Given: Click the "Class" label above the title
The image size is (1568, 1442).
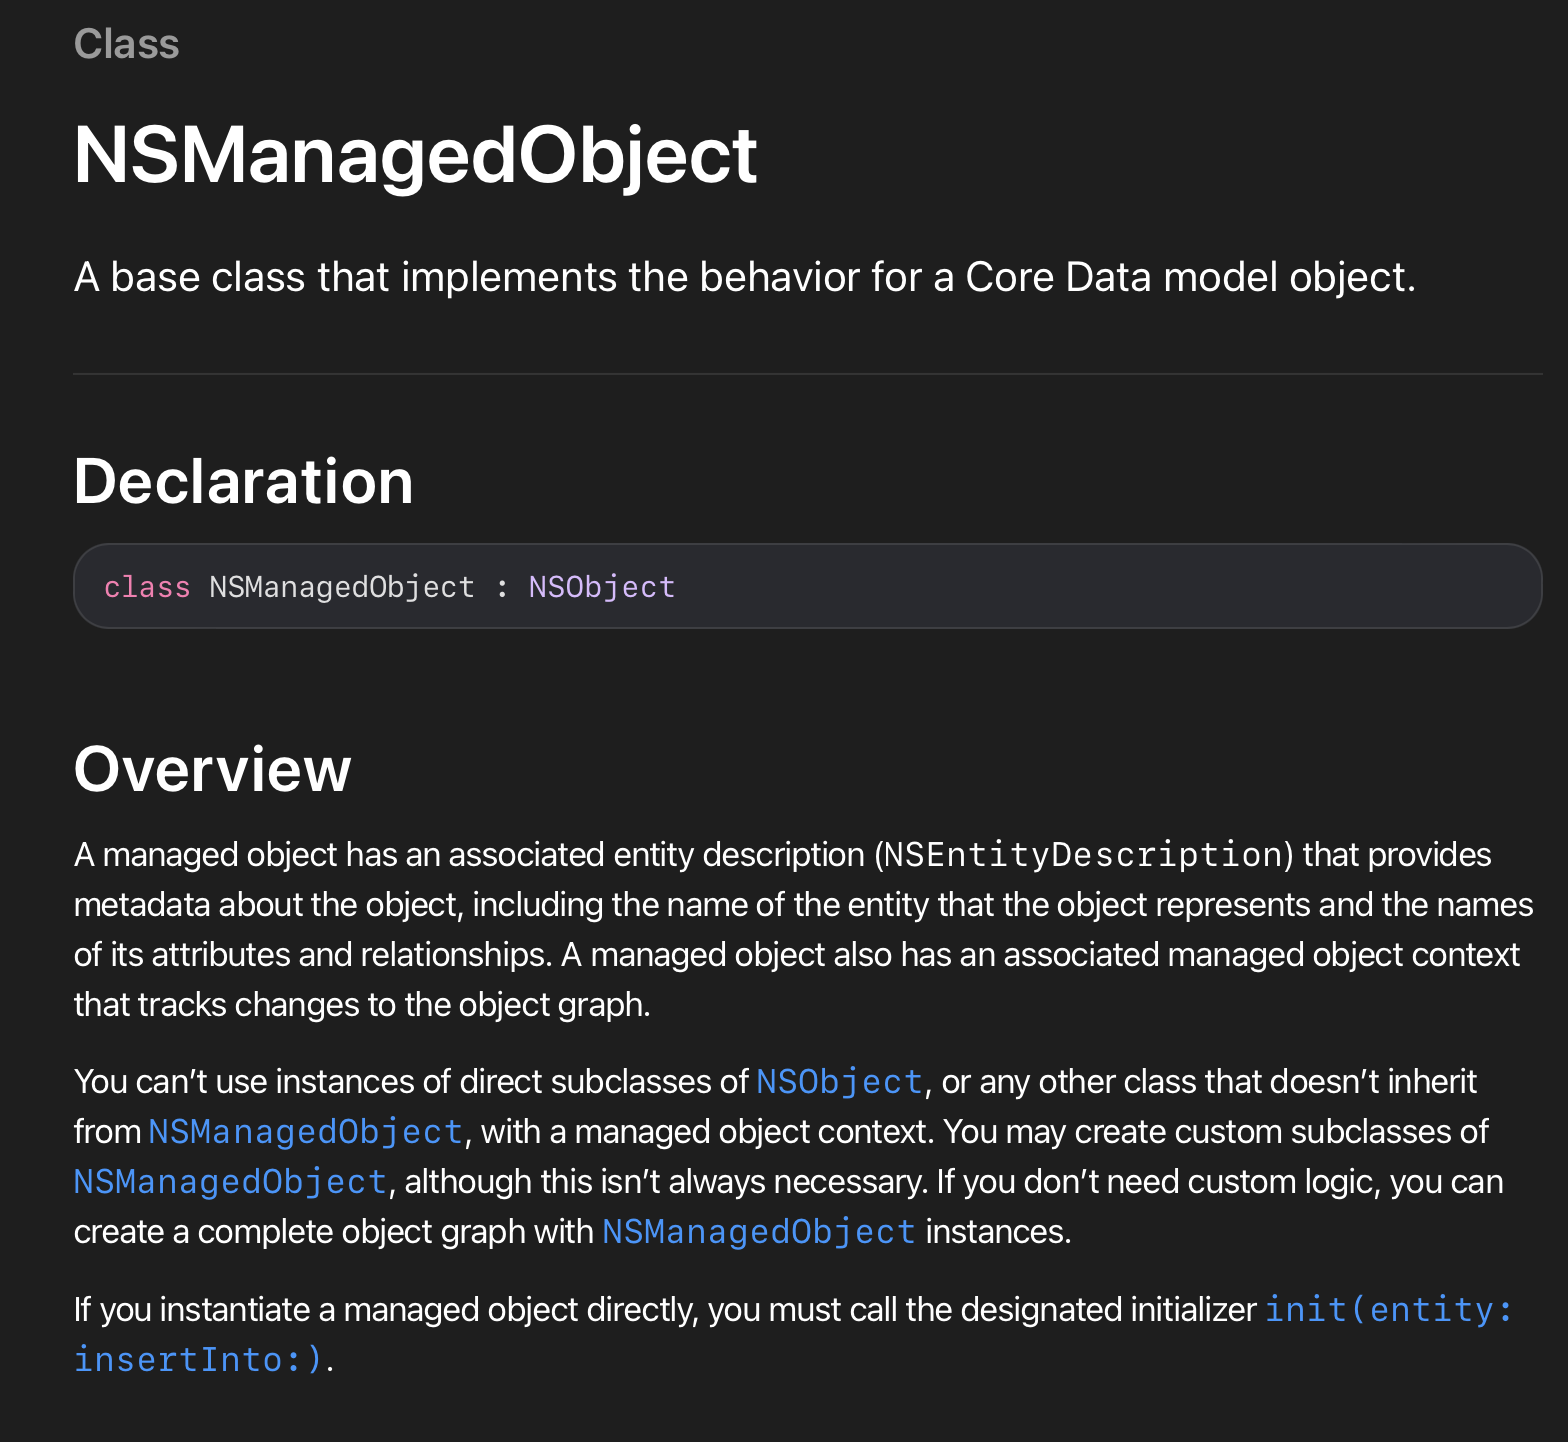Looking at the screenshot, I should point(126,44).
